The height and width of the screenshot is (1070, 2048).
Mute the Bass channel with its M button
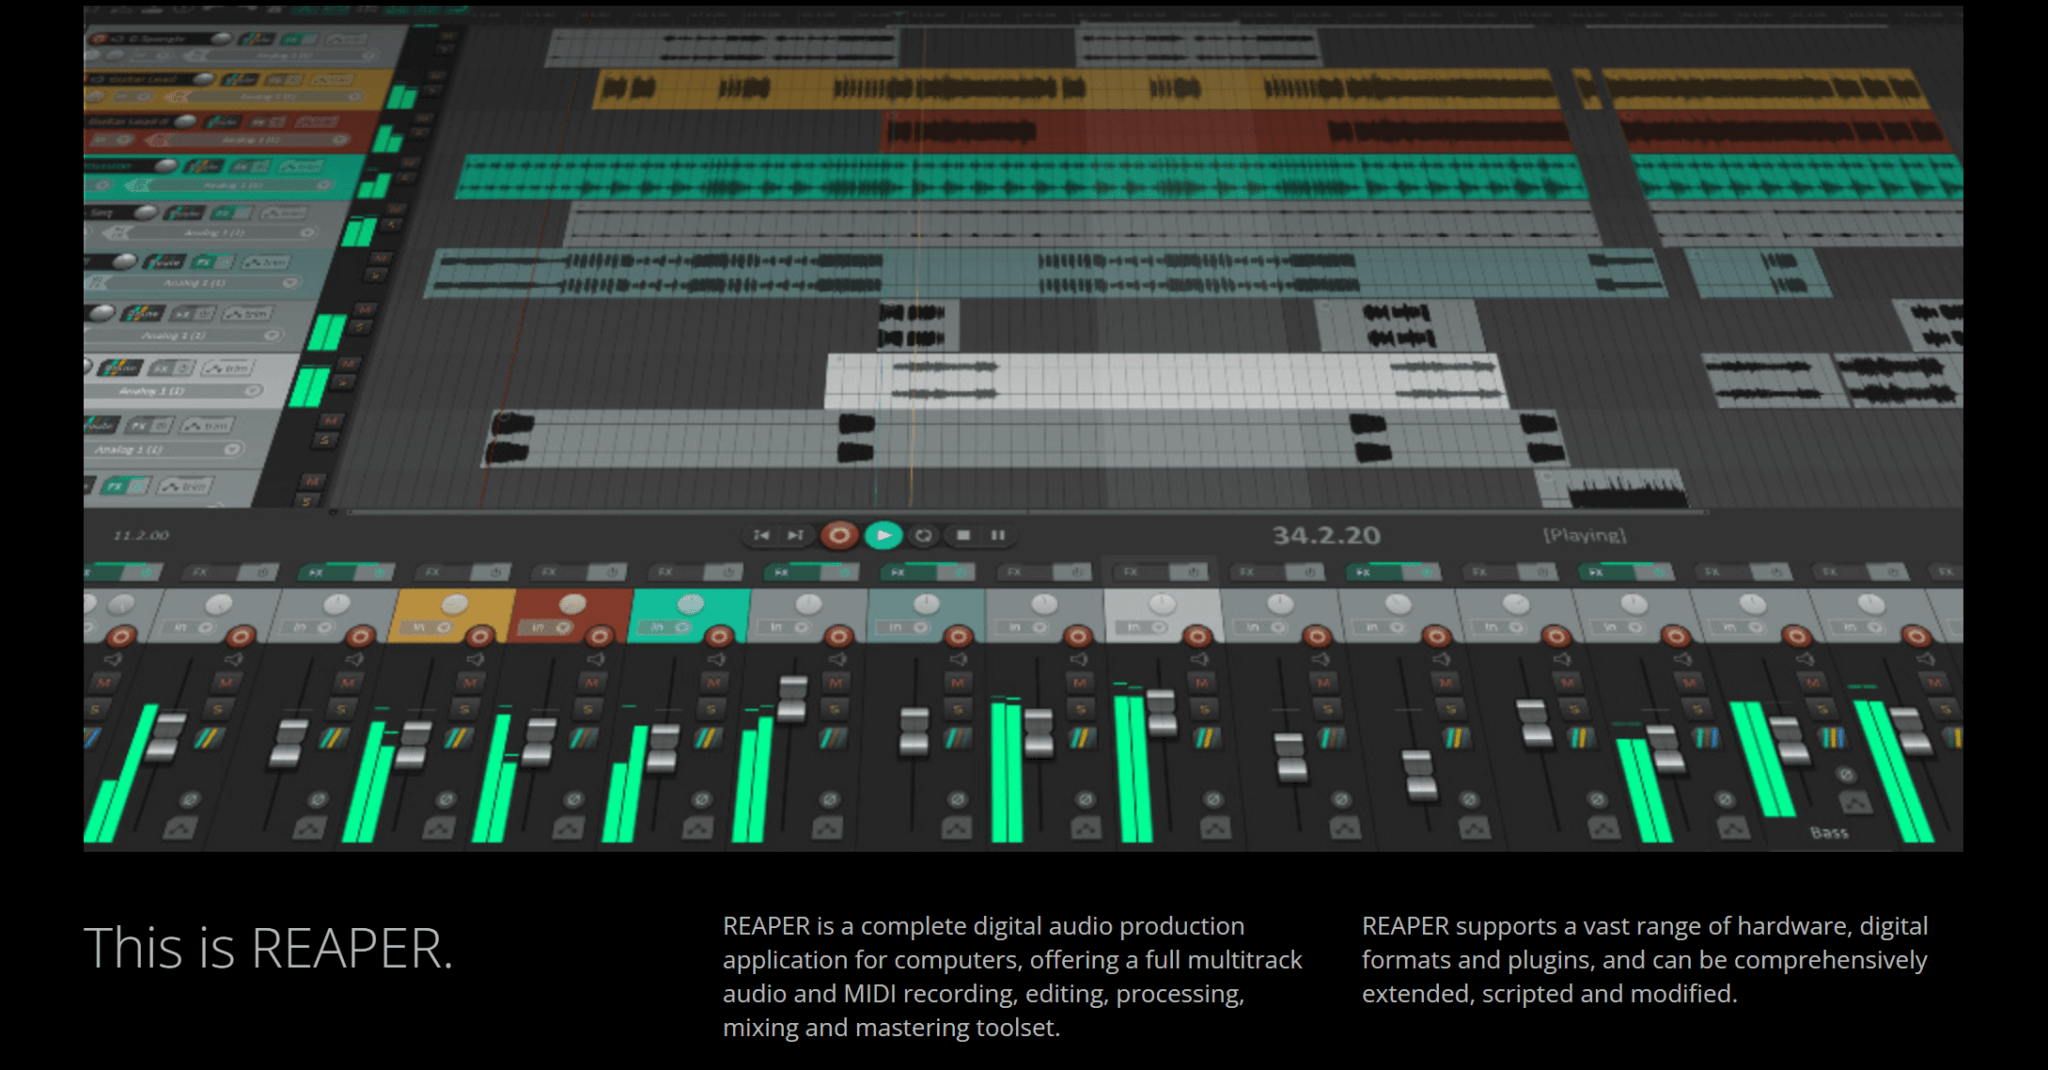[1813, 682]
